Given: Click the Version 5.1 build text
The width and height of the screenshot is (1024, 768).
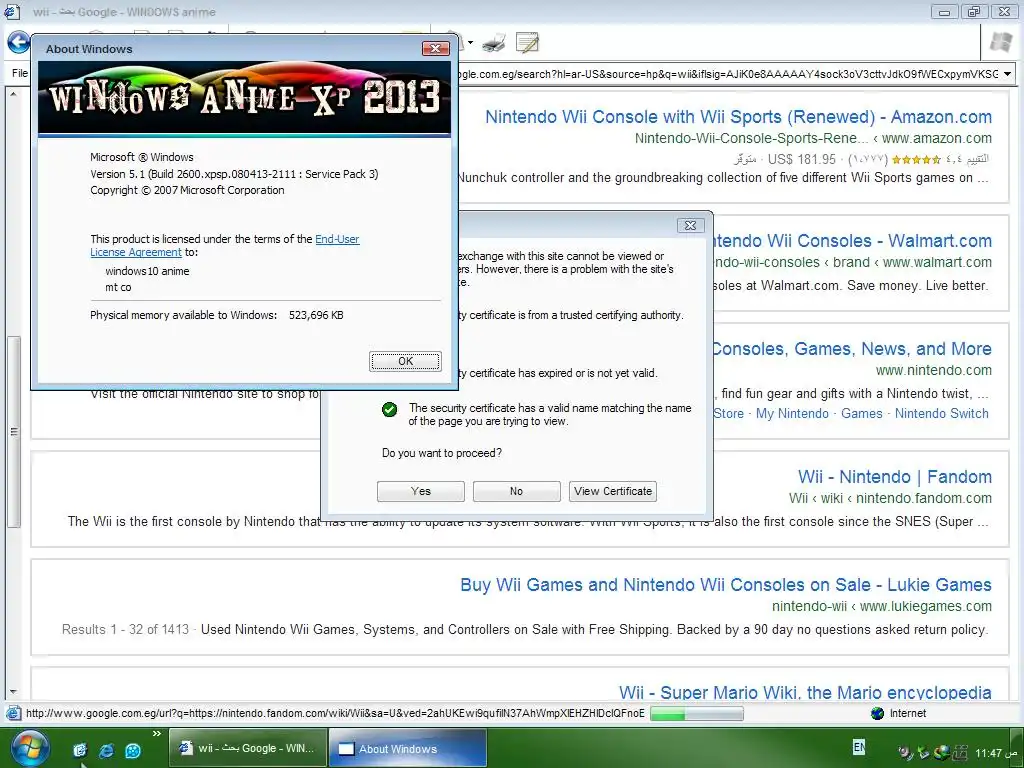Looking at the screenshot, I should click(x=234, y=174).
